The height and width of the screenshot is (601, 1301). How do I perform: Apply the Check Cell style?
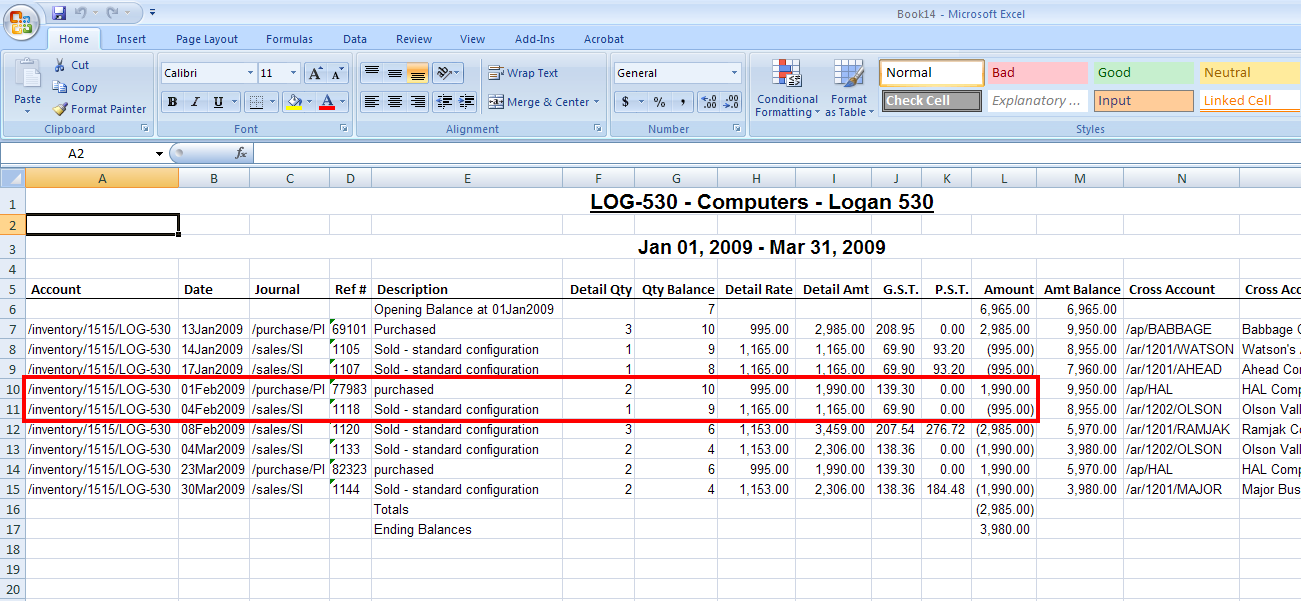pyautogui.click(x=931, y=101)
